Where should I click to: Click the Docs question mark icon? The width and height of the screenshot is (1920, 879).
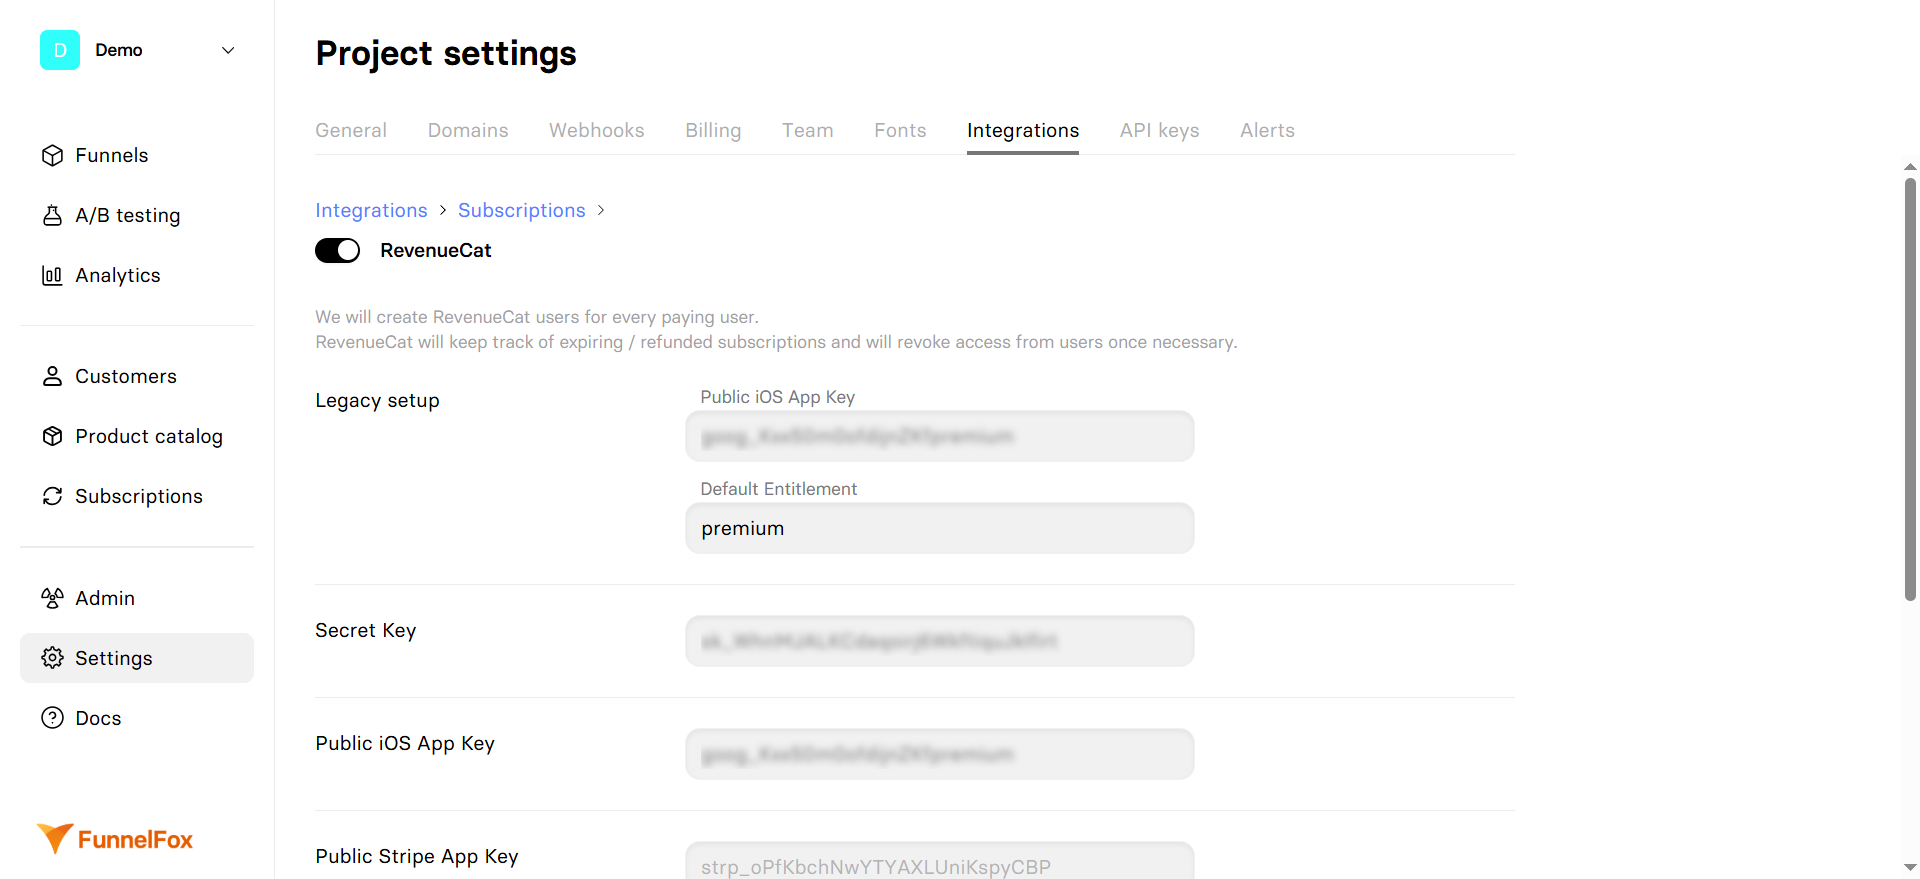pyautogui.click(x=52, y=718)
